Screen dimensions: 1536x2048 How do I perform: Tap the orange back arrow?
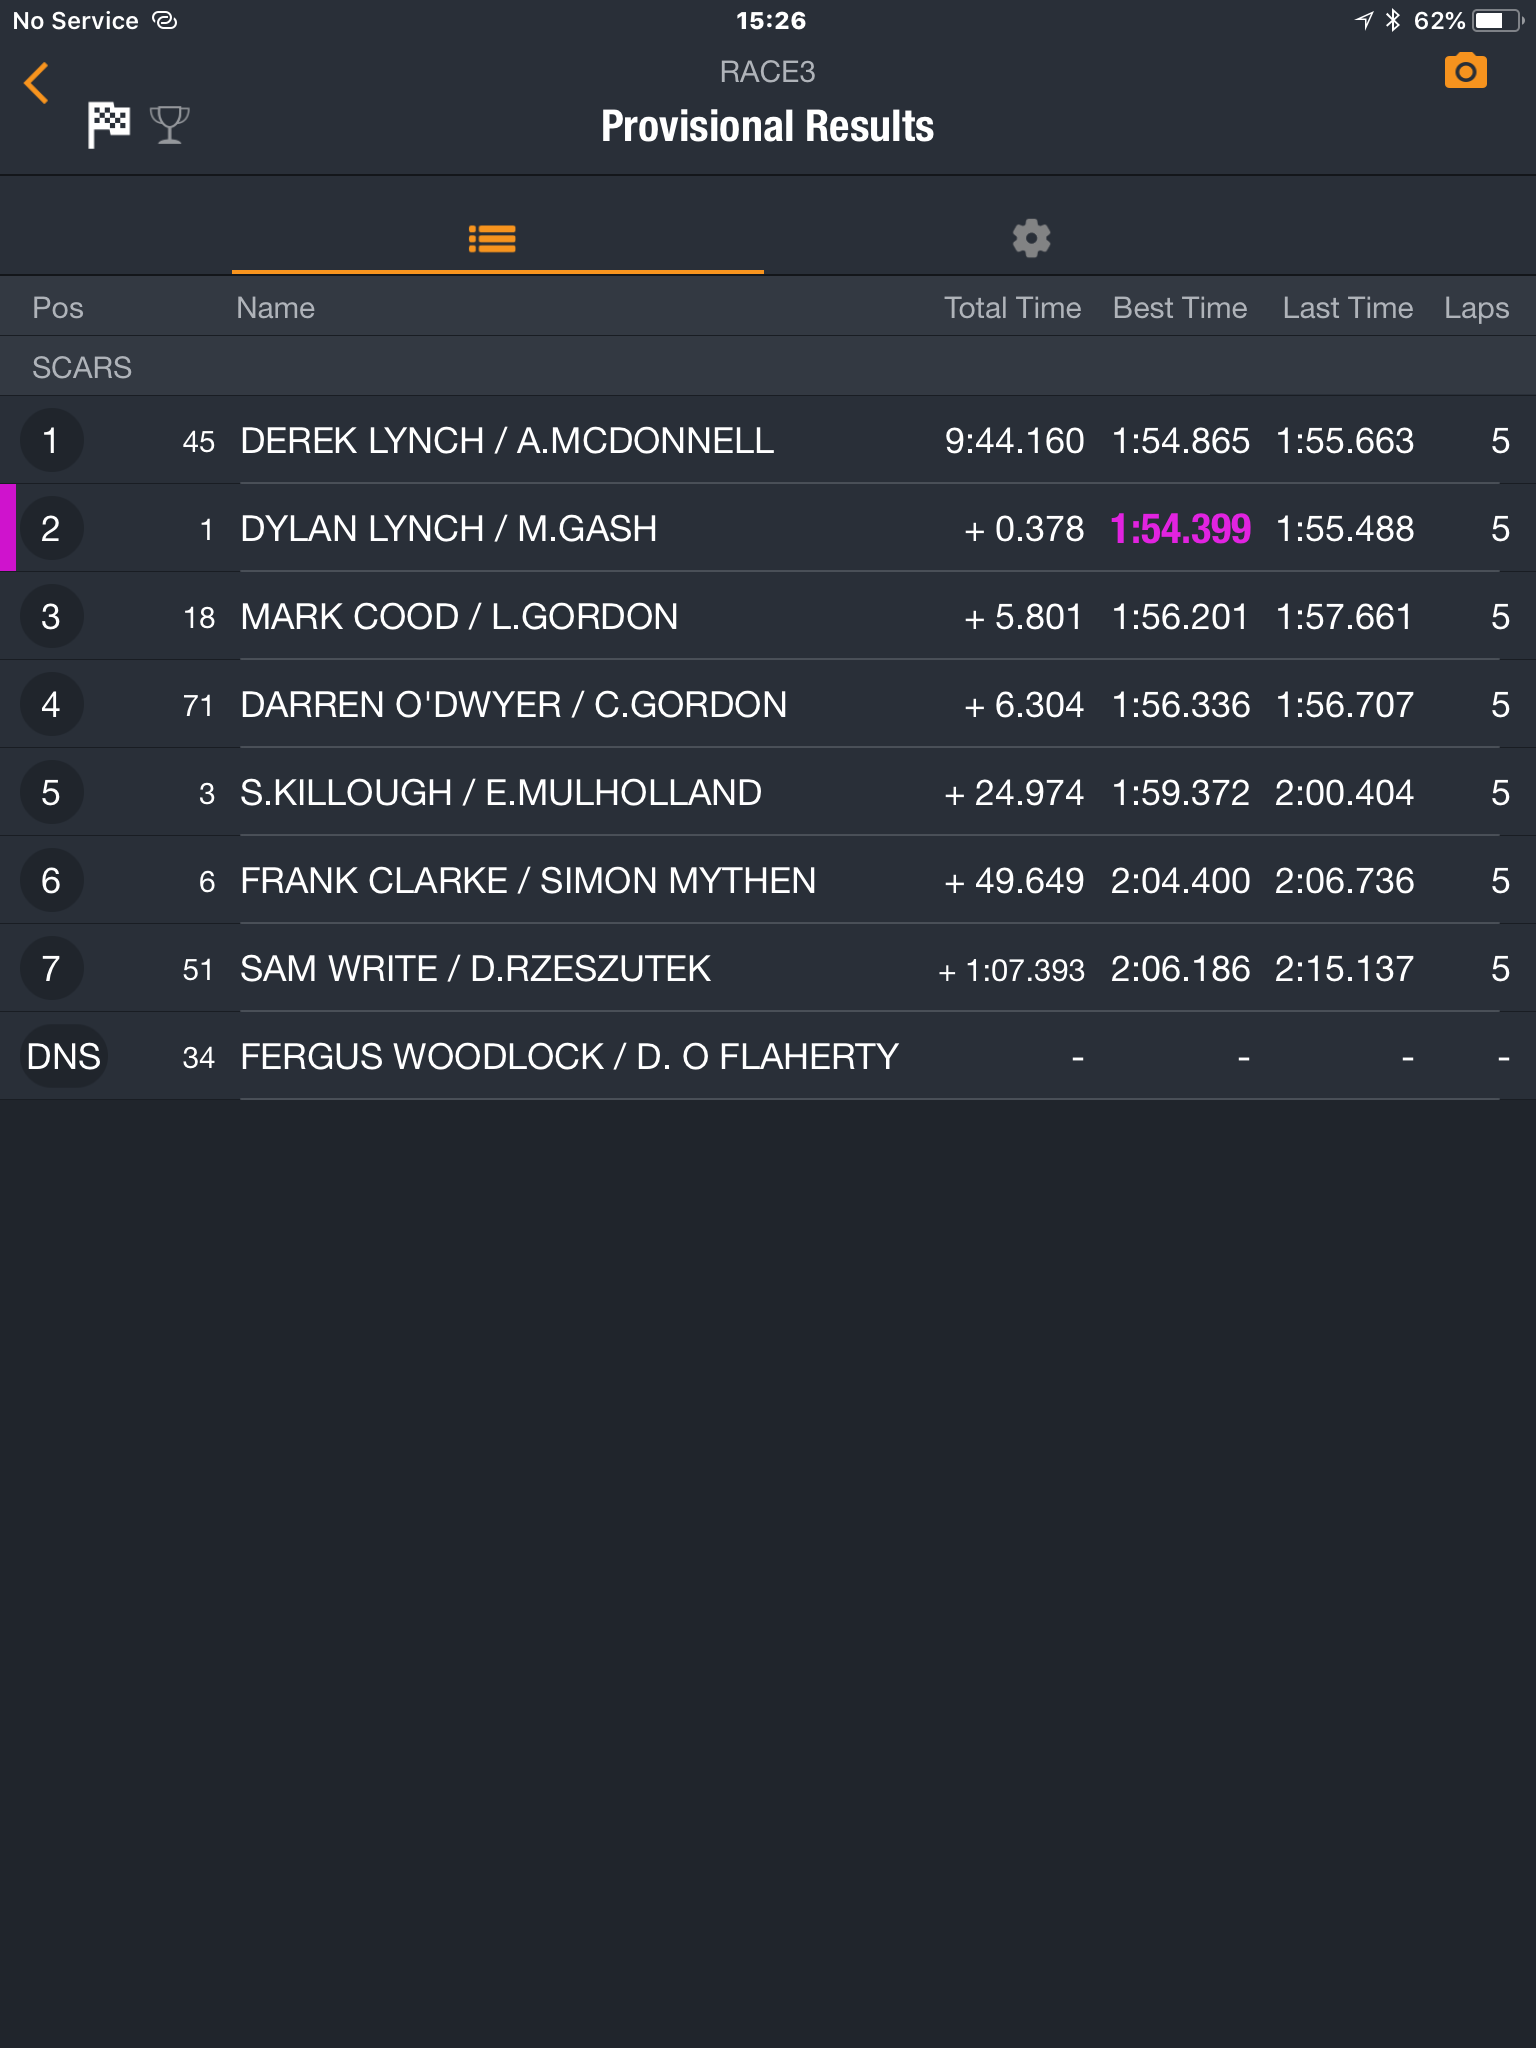click(36, 83)
